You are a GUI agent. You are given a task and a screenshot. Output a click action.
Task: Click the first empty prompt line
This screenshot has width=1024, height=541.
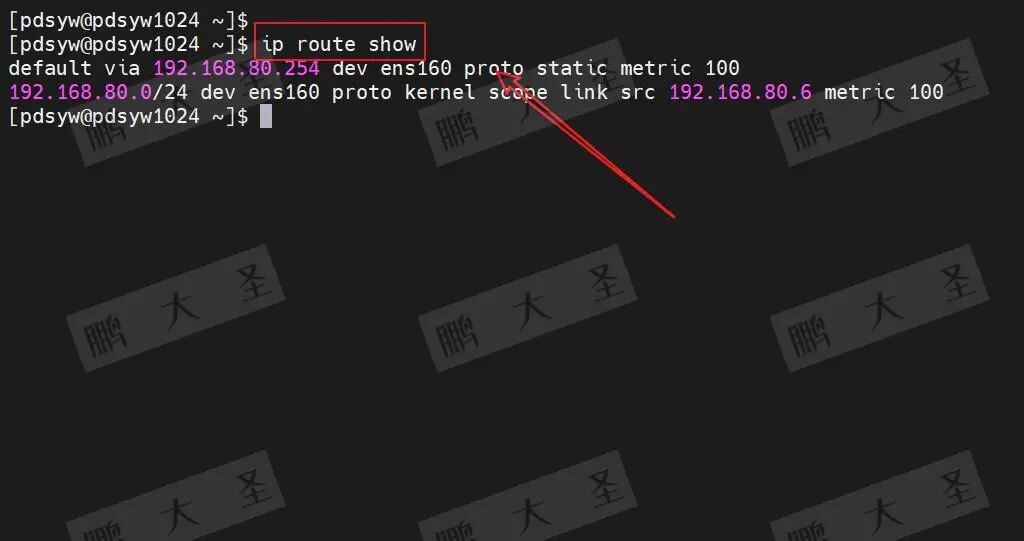click(x=128, y=20)
